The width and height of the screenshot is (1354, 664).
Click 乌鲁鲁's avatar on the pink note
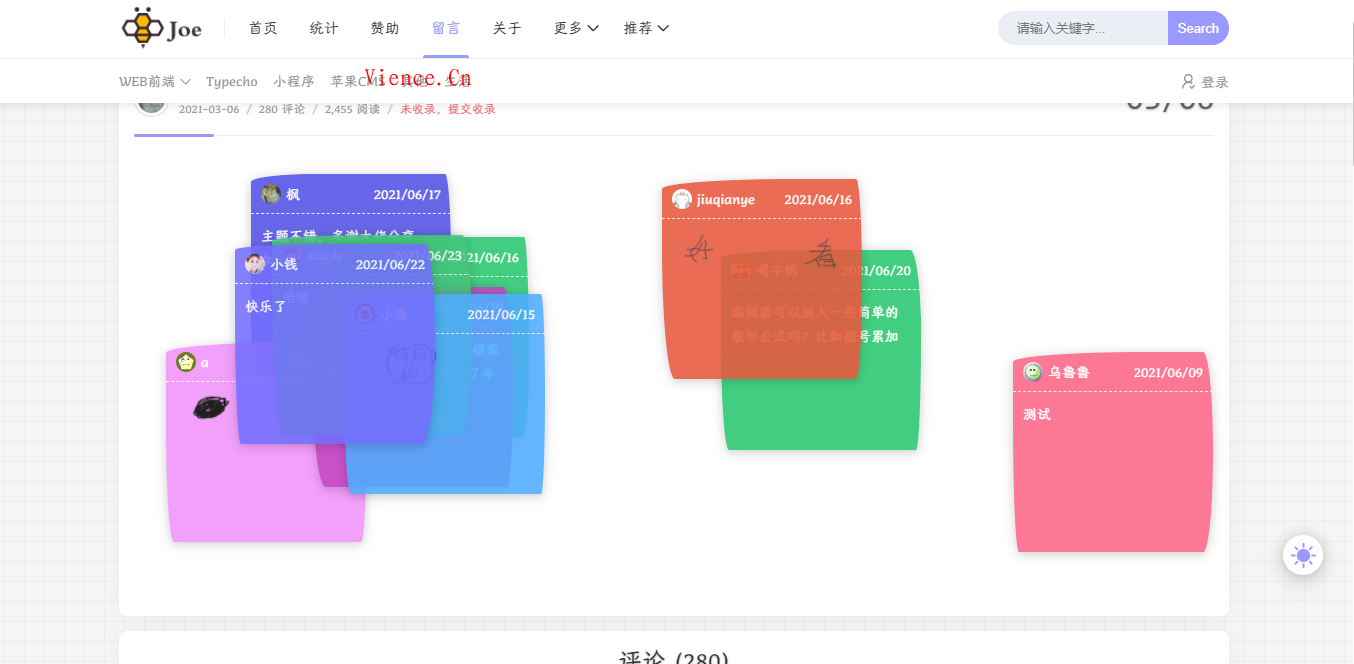[1033, 372]
